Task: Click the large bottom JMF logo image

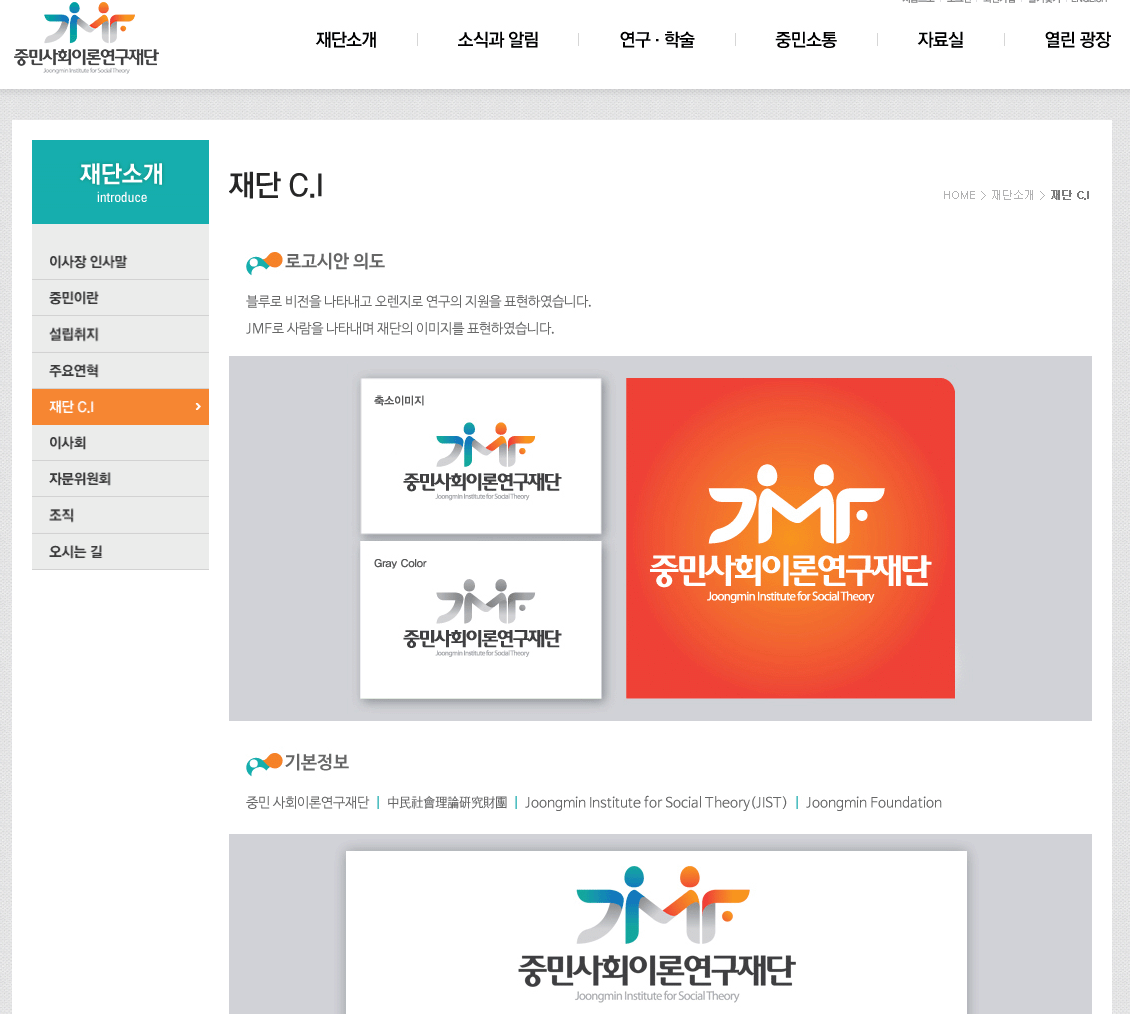Action: click(x=657, y=933)
